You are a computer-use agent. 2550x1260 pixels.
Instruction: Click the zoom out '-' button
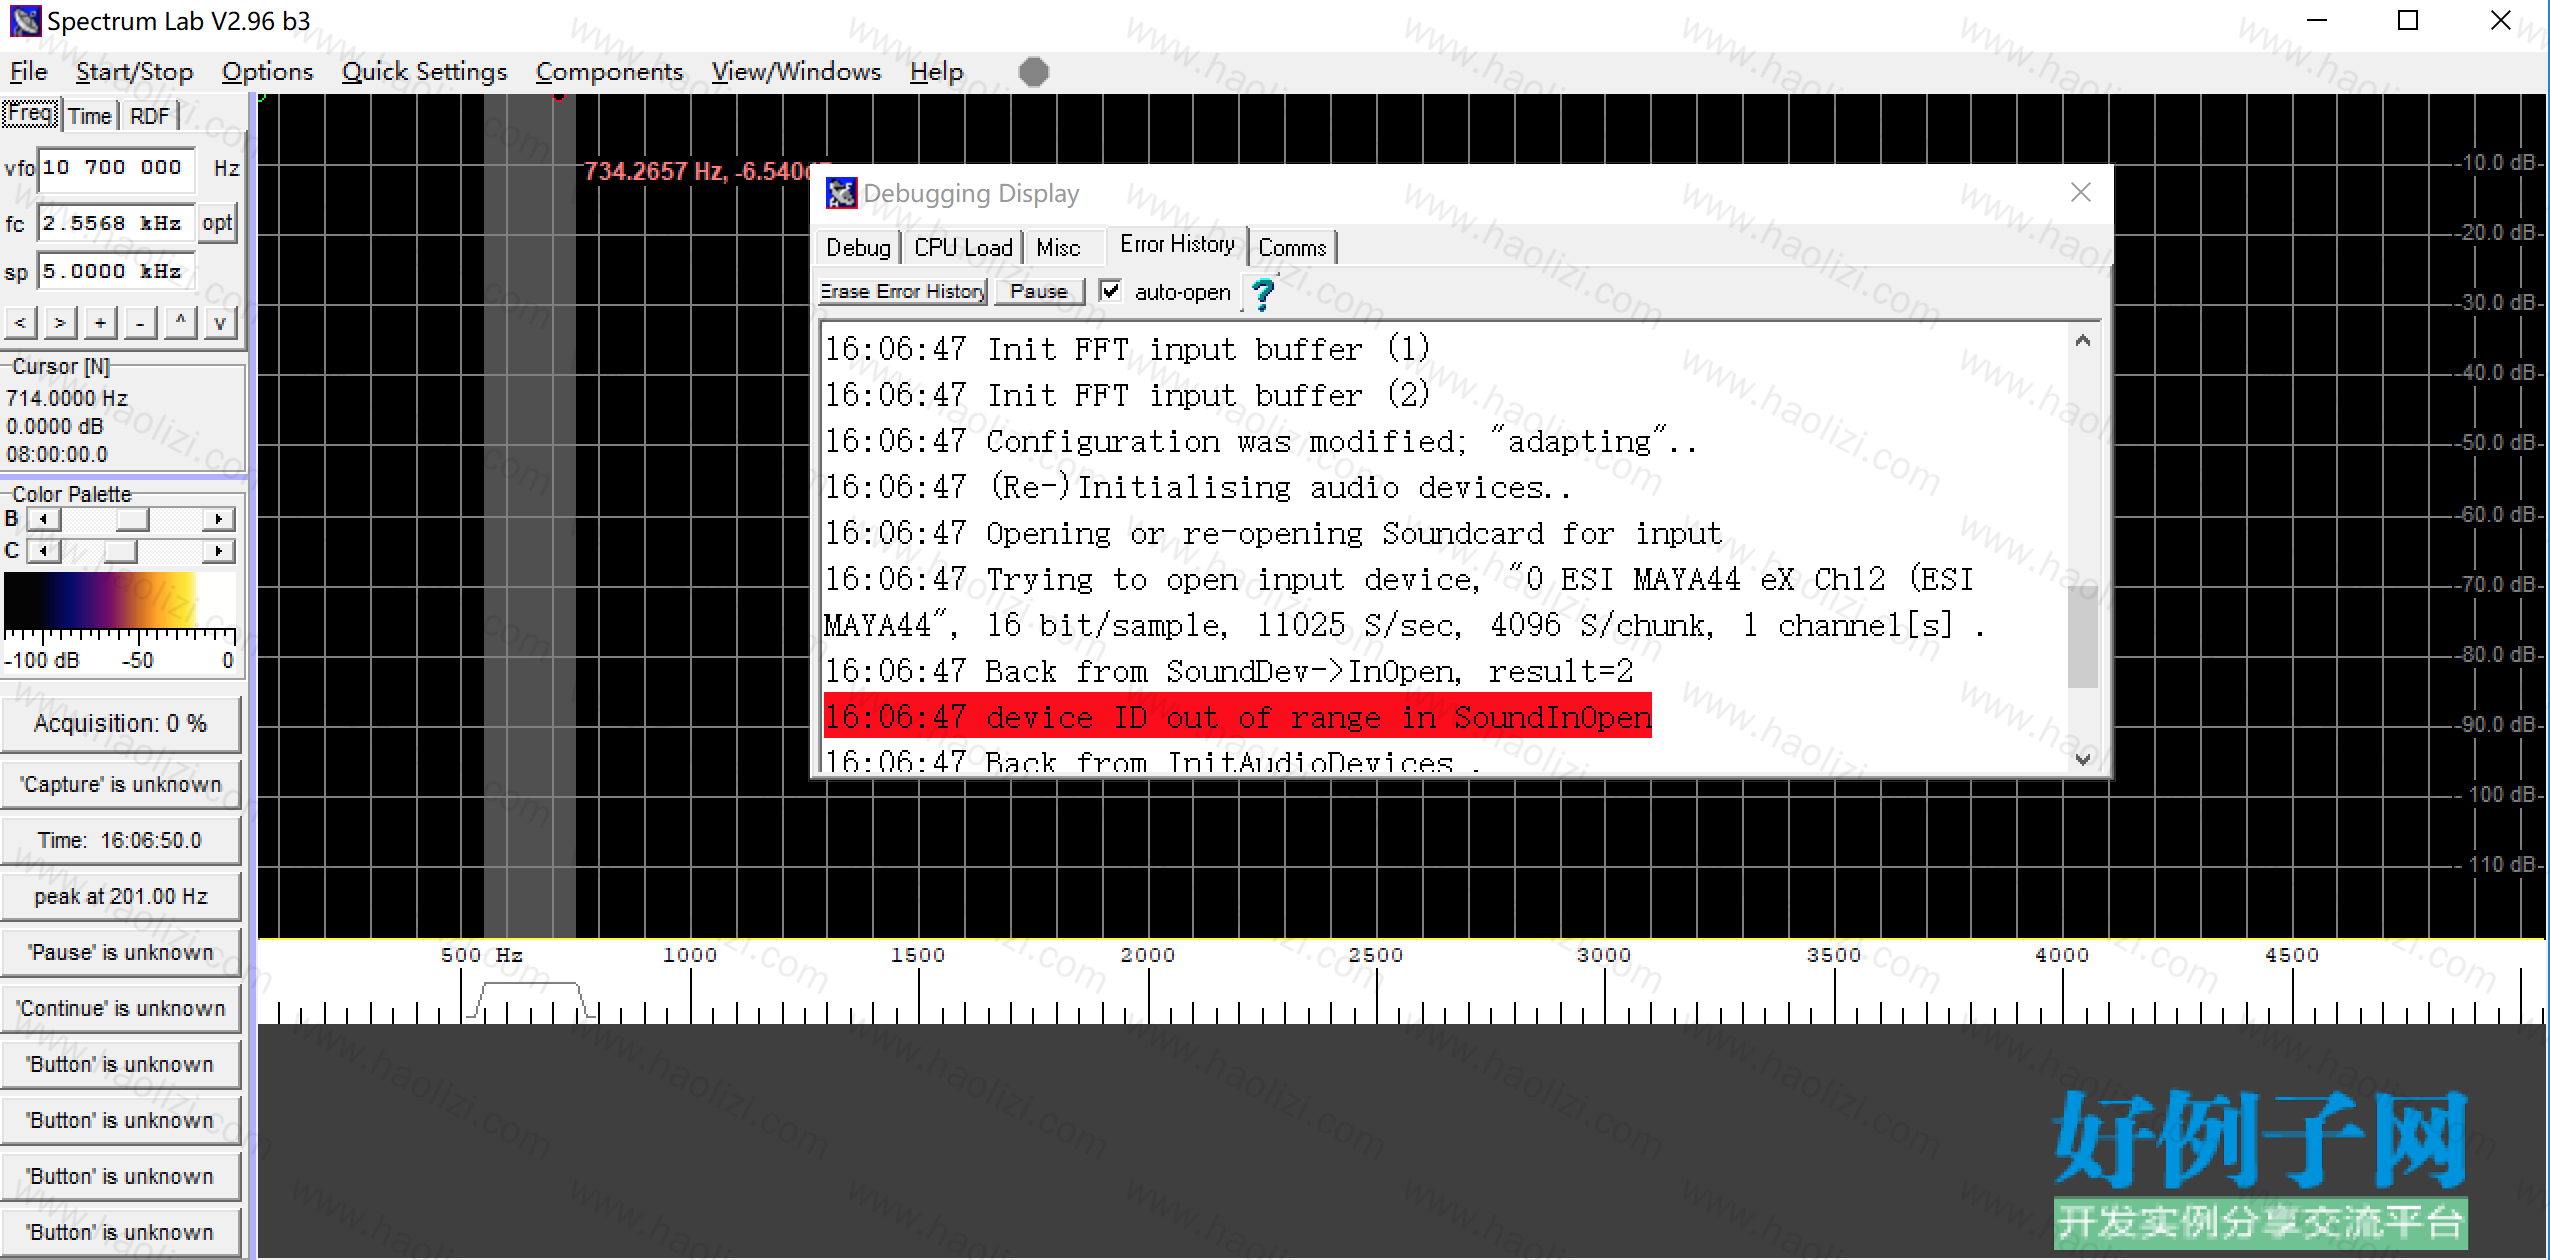pos(140,322)
